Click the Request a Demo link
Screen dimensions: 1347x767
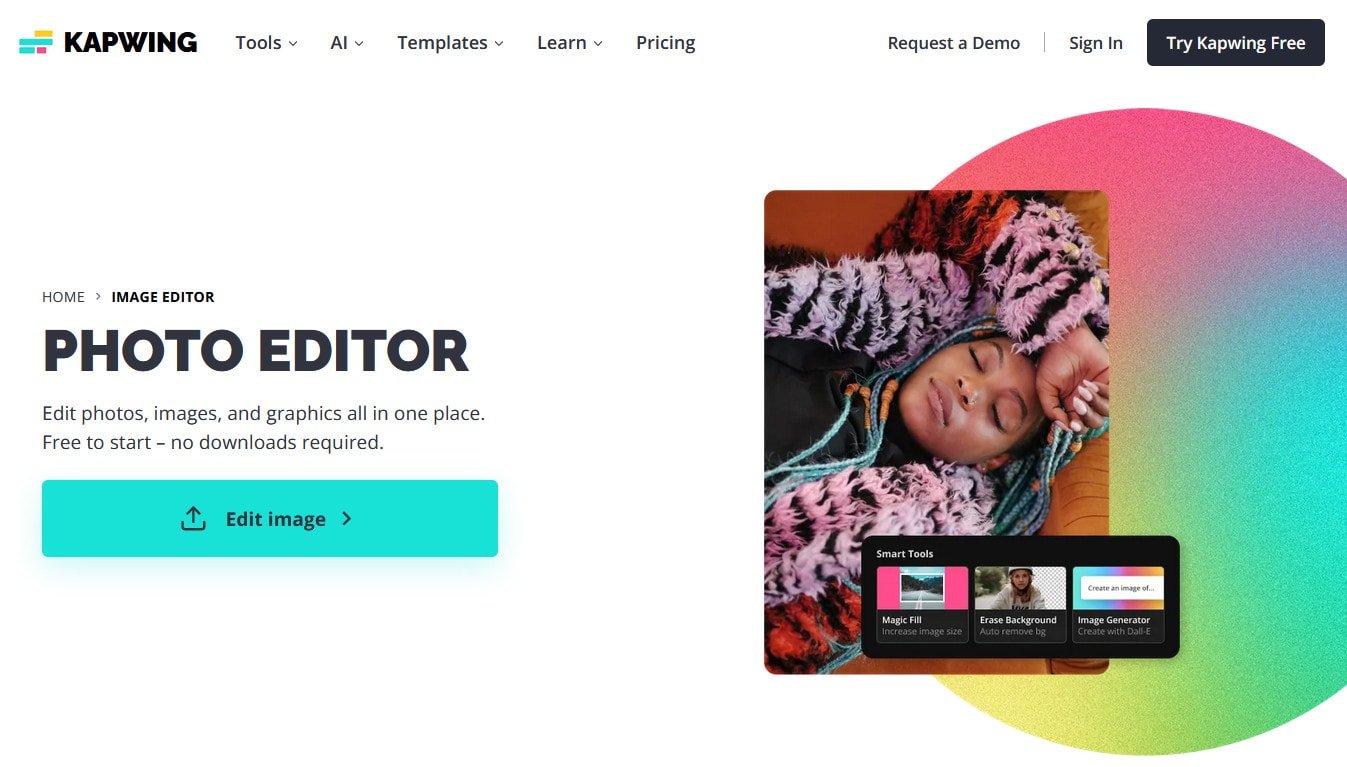click(954, 43)
